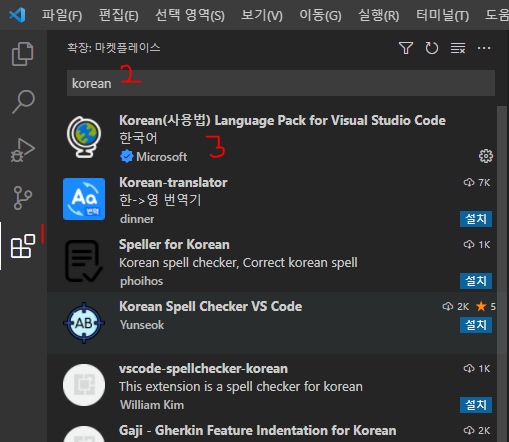The image size is (509, 442).
Task: Open manage gear for Korean Language Pack
Action: click(x=486, y=156)
